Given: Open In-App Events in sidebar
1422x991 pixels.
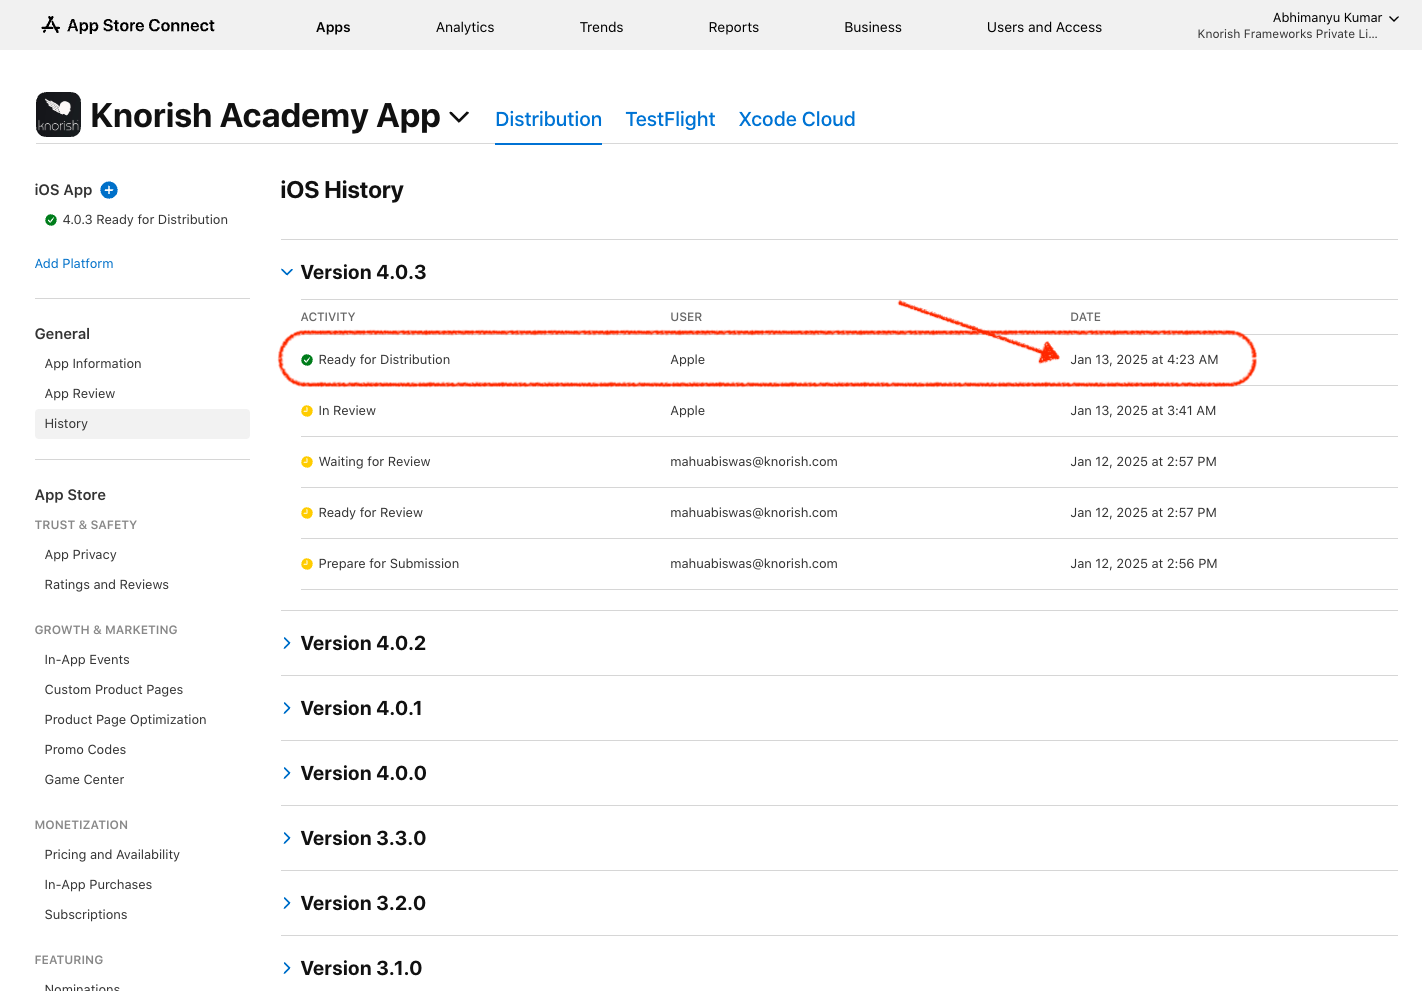Looking at the screenshot, I should click(x=87, y=660).
